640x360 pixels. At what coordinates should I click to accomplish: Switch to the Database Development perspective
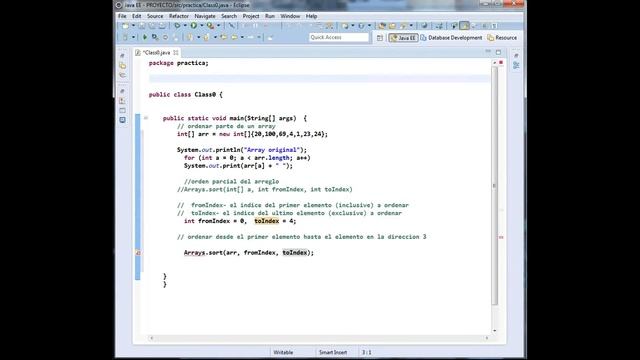451,38
